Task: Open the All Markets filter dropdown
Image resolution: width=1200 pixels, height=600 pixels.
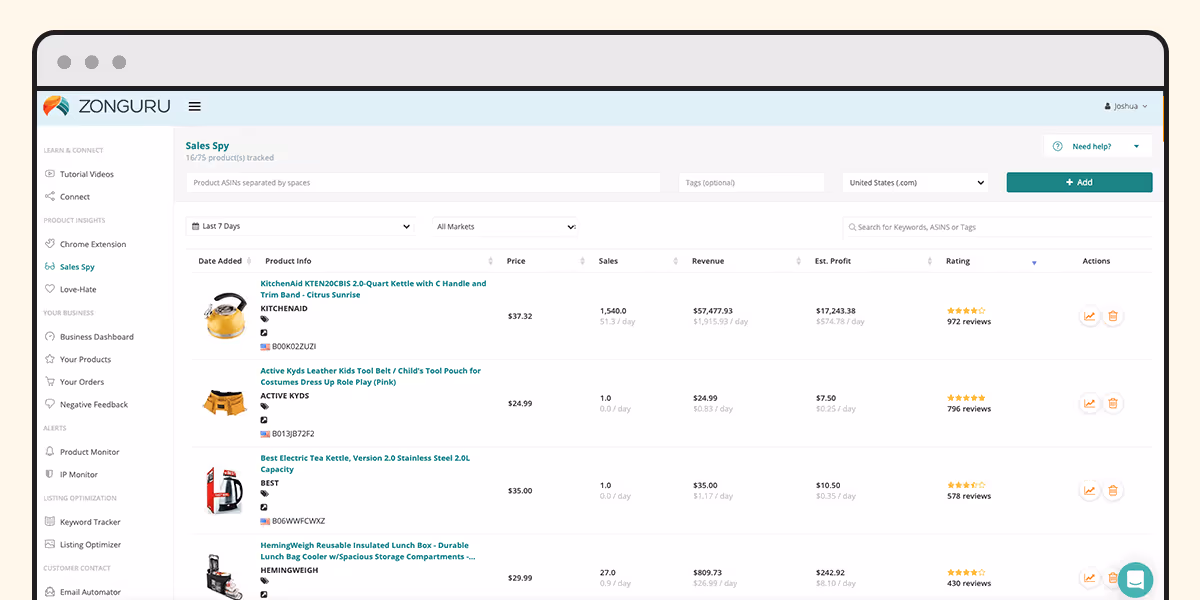Action: click(505, 227)
